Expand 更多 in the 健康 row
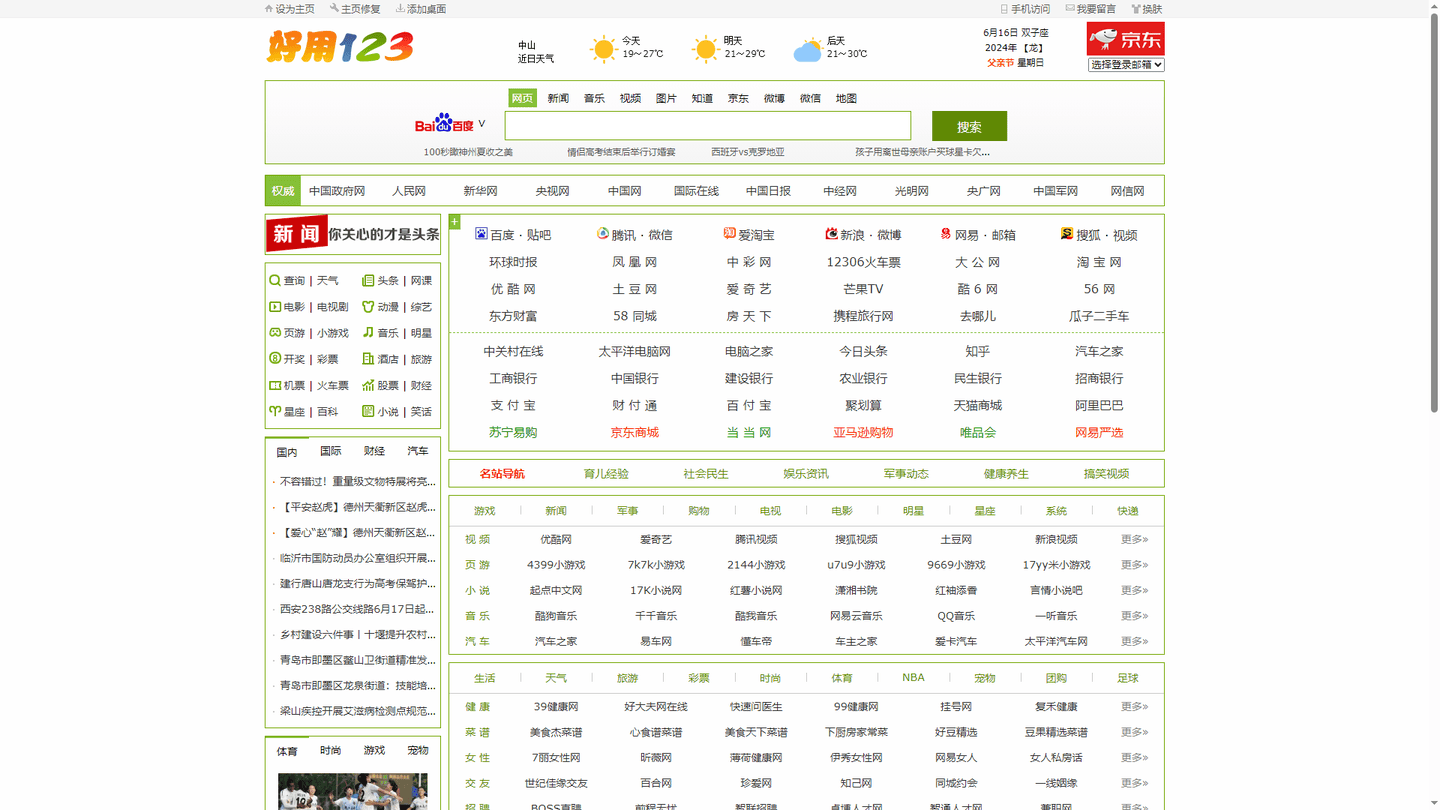The width and height of the screenshot is (1440, 810). point(1134,706)
